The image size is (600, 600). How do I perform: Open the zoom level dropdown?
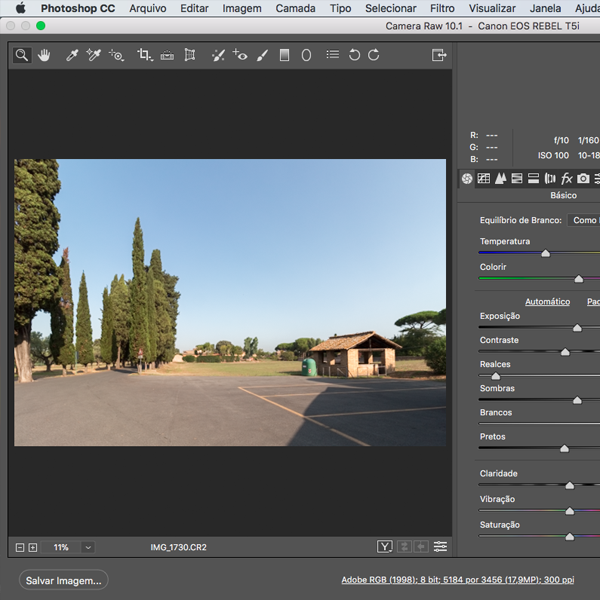88,547
